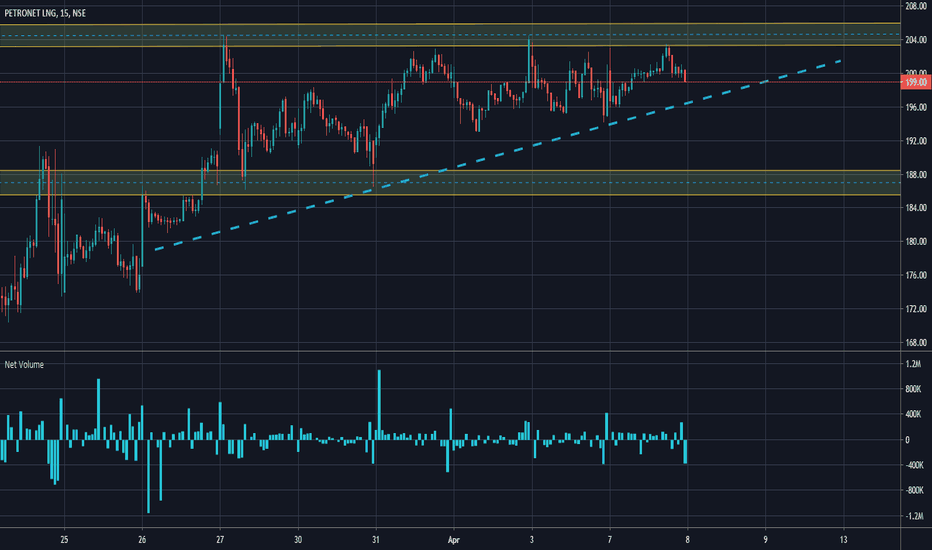Select the lower shaded support zone near 188
Screen dimensions: 932x550
(x=450, y=183)
